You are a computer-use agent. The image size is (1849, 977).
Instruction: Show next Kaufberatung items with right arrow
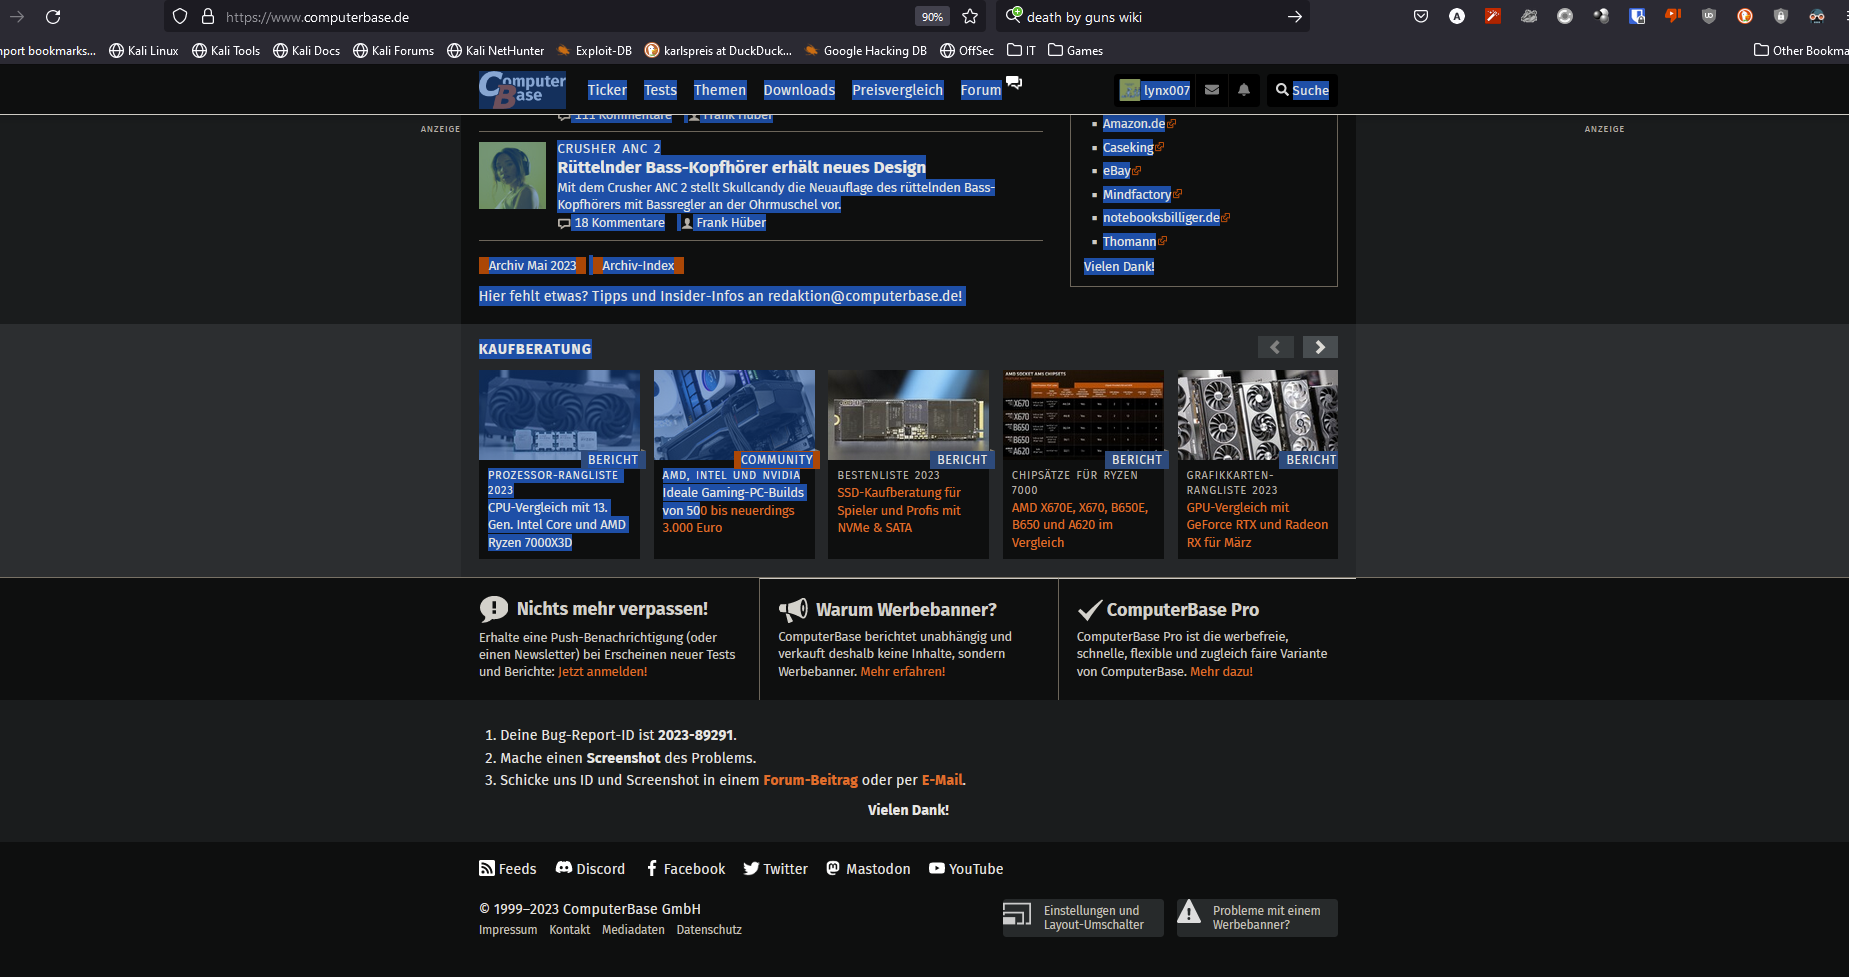[1320, 347]
